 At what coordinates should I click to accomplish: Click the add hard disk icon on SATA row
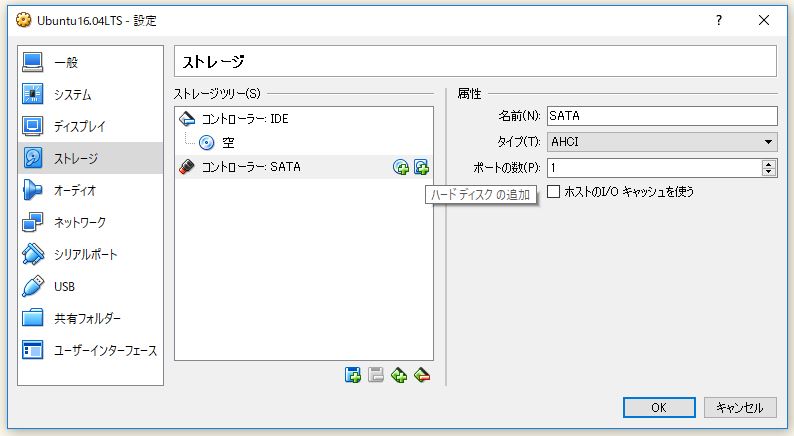point(421,167)
